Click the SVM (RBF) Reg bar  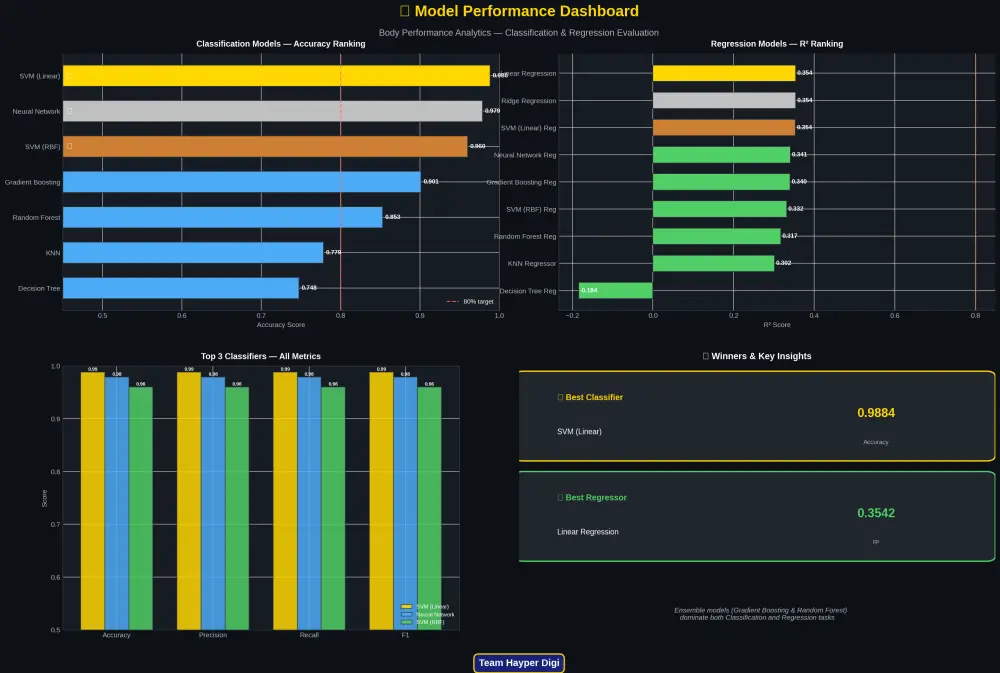(719, 209)
